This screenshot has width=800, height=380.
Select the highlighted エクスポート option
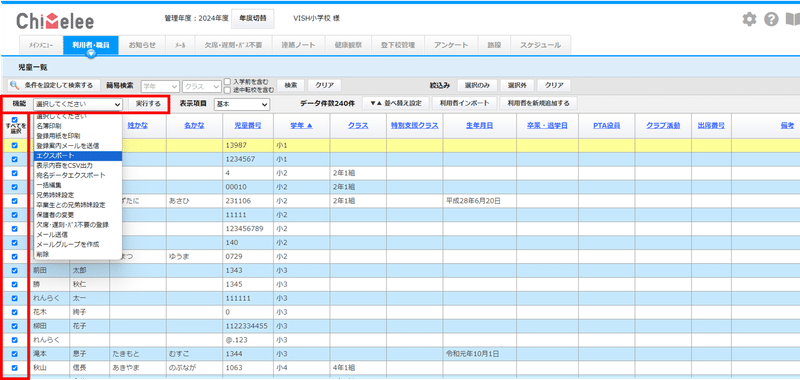78,156
